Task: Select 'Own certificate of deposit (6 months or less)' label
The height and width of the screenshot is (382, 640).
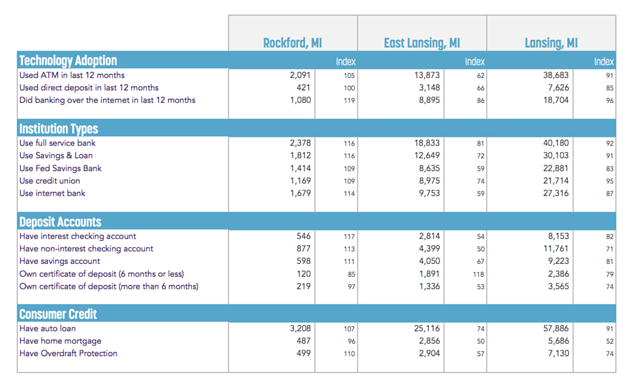Action: [x=102, y=274]
